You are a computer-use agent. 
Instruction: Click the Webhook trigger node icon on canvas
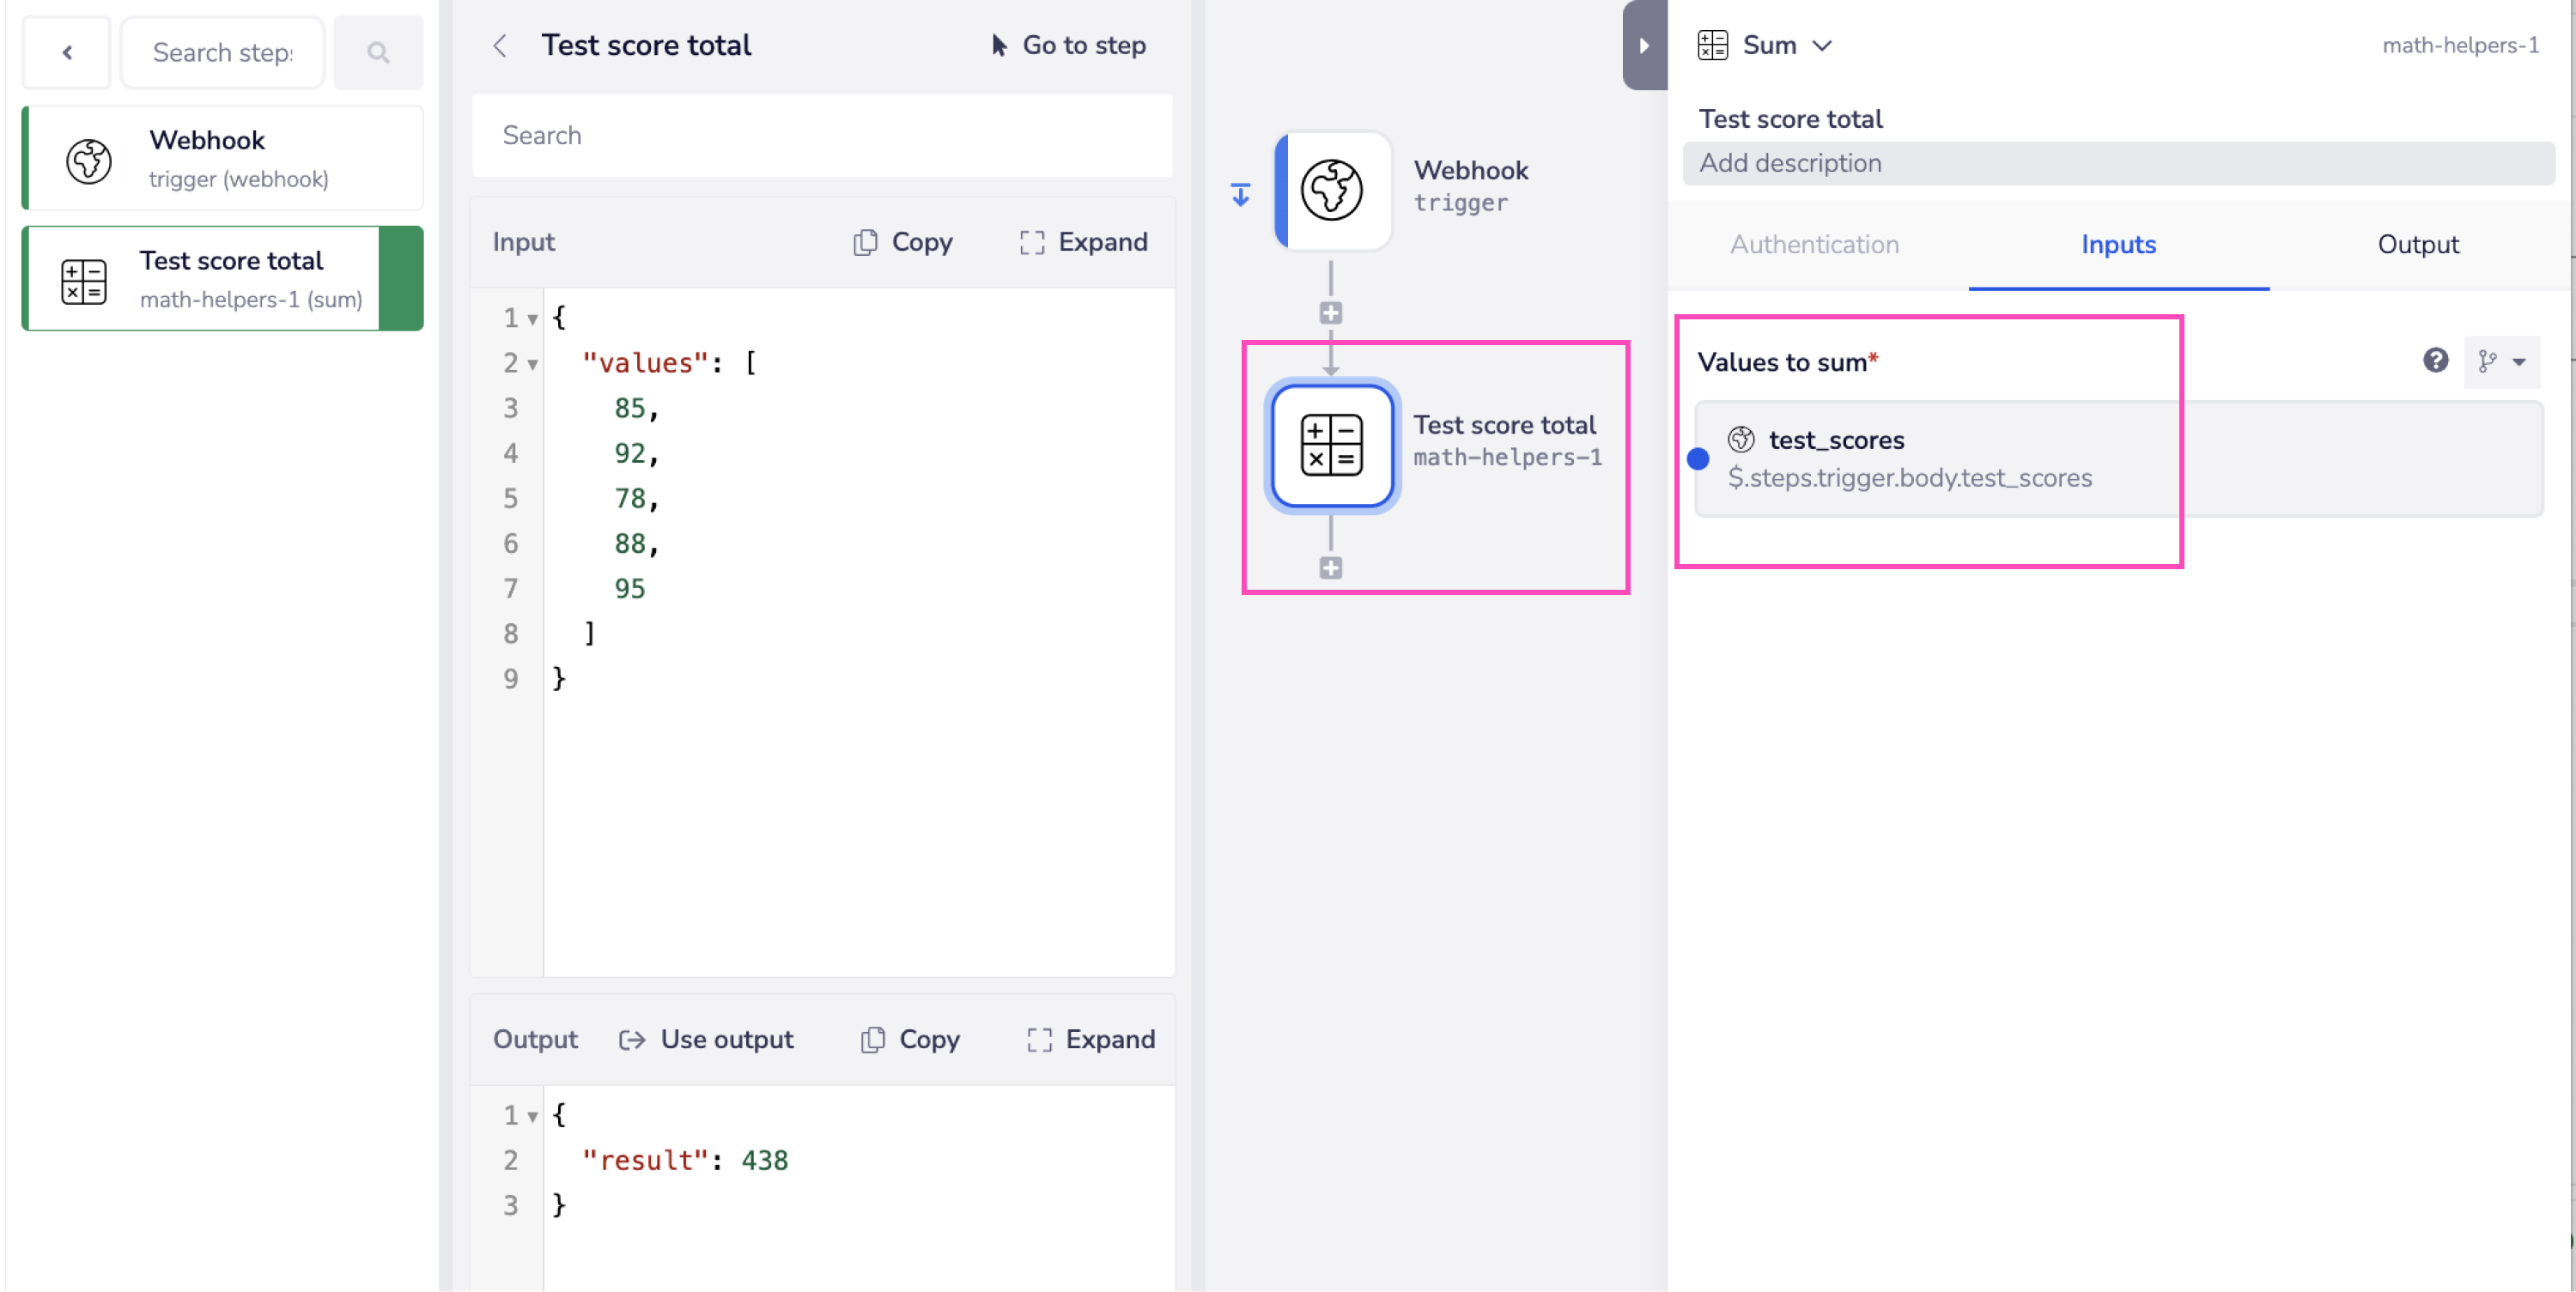(x=1331, y=189)
